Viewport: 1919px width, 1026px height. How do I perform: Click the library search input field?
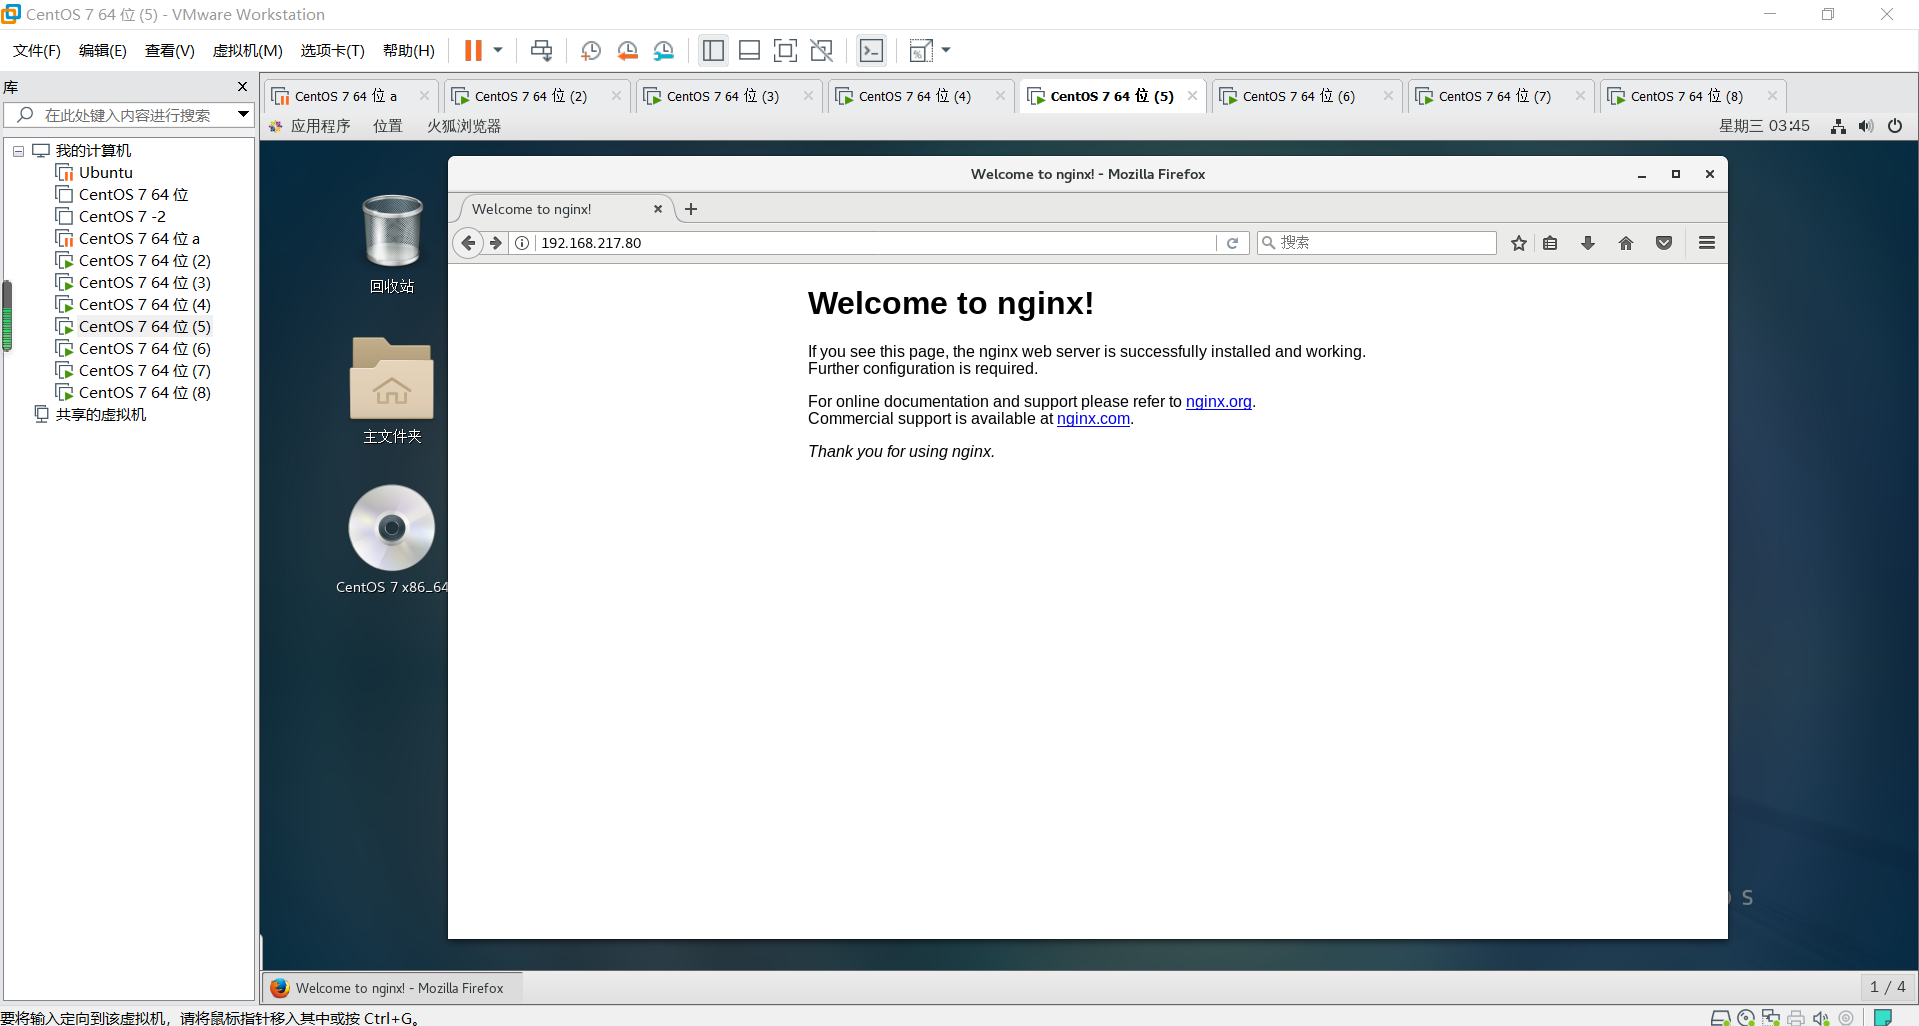(x=128, y=115)
